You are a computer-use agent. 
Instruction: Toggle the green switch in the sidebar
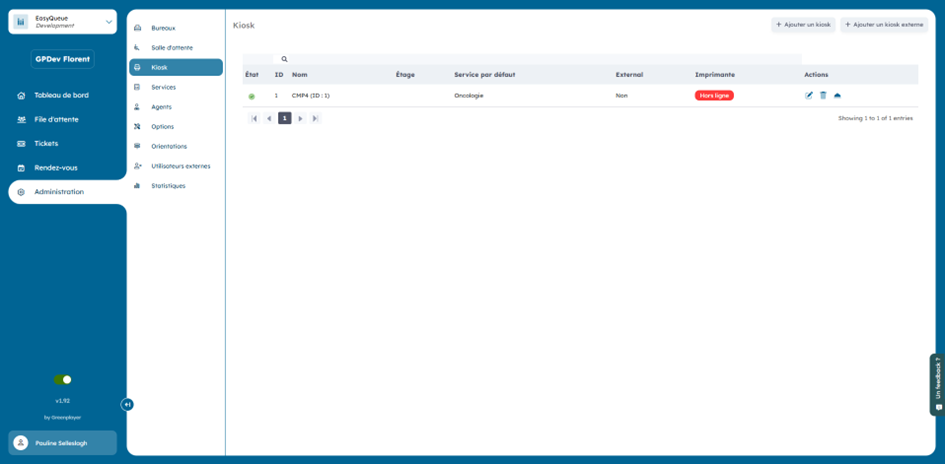[63, 380]
